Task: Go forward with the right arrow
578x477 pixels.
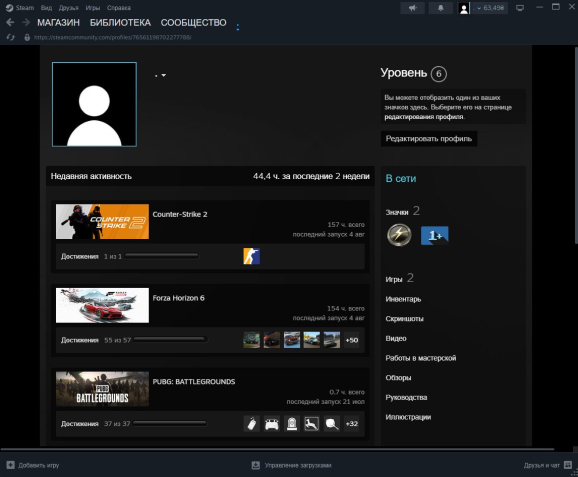Action: coord(26,22)
